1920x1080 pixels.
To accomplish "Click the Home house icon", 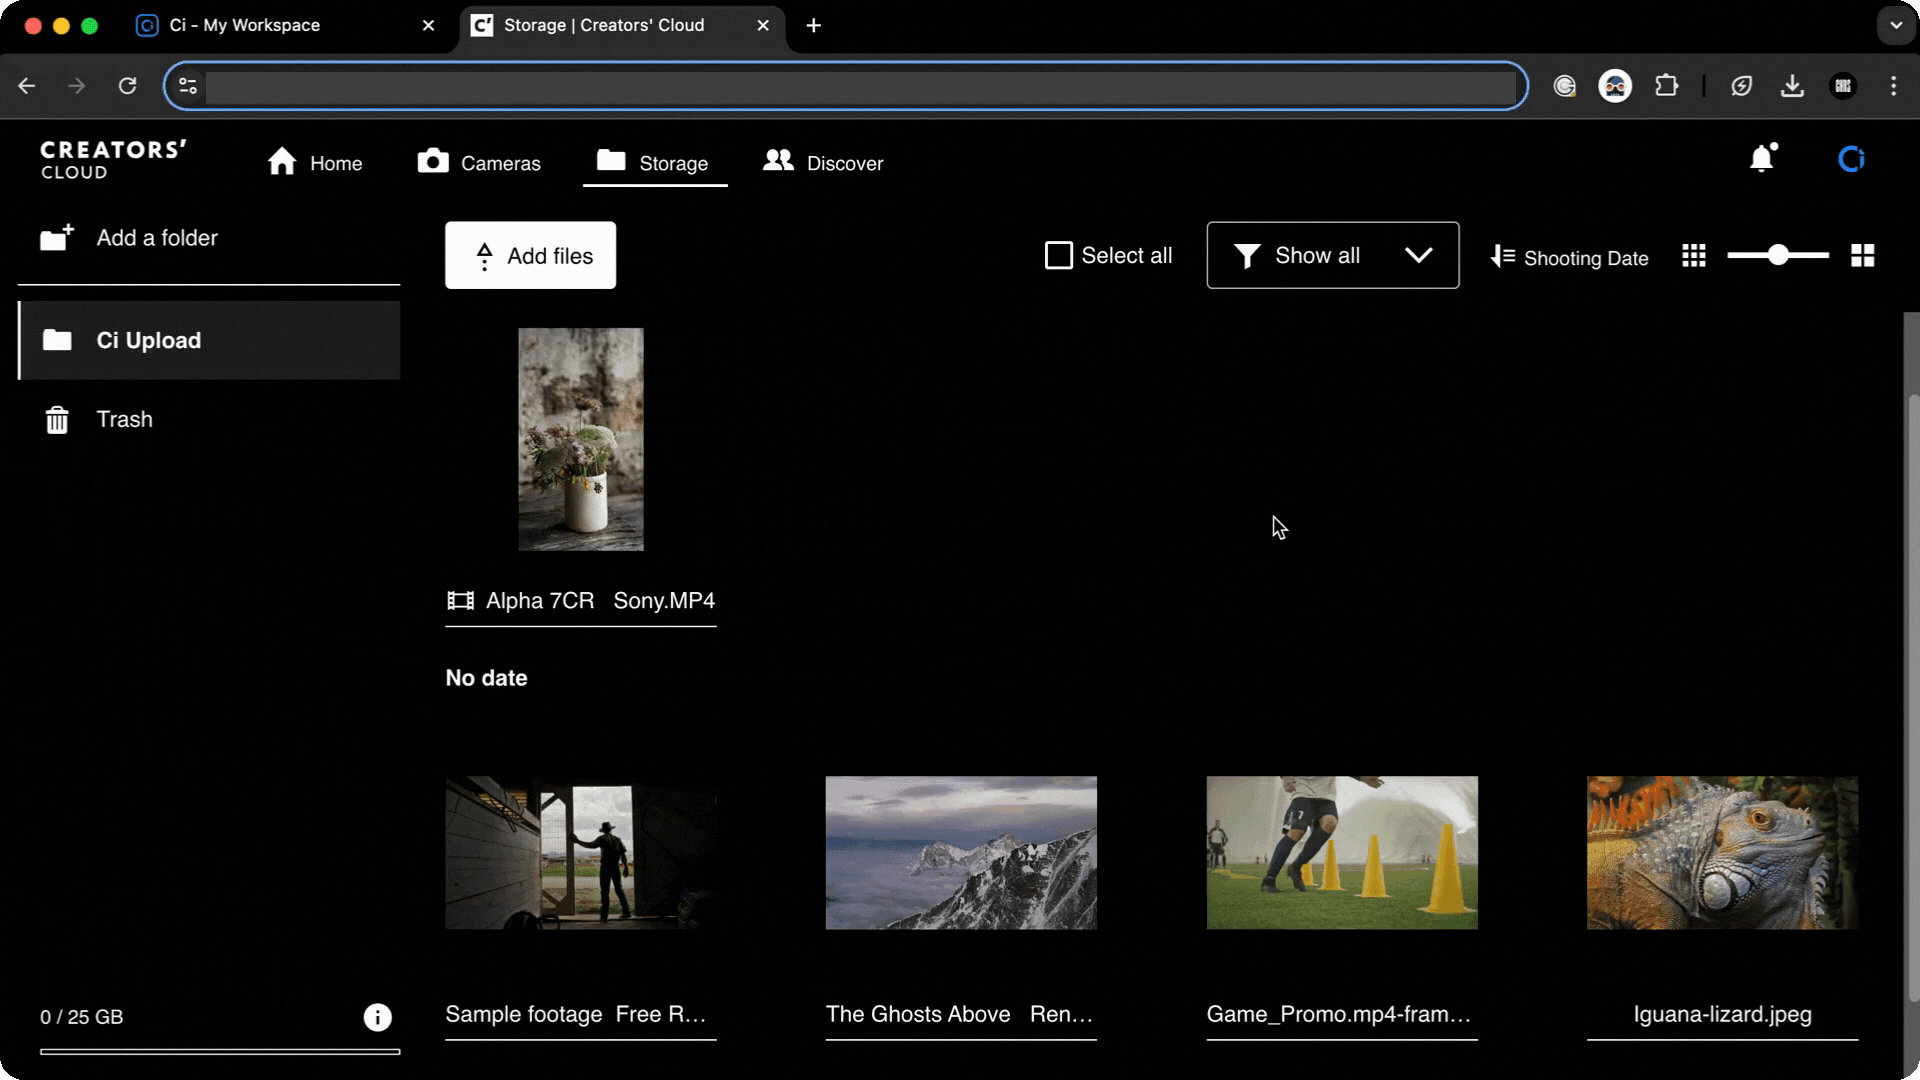I will point(282,161).
